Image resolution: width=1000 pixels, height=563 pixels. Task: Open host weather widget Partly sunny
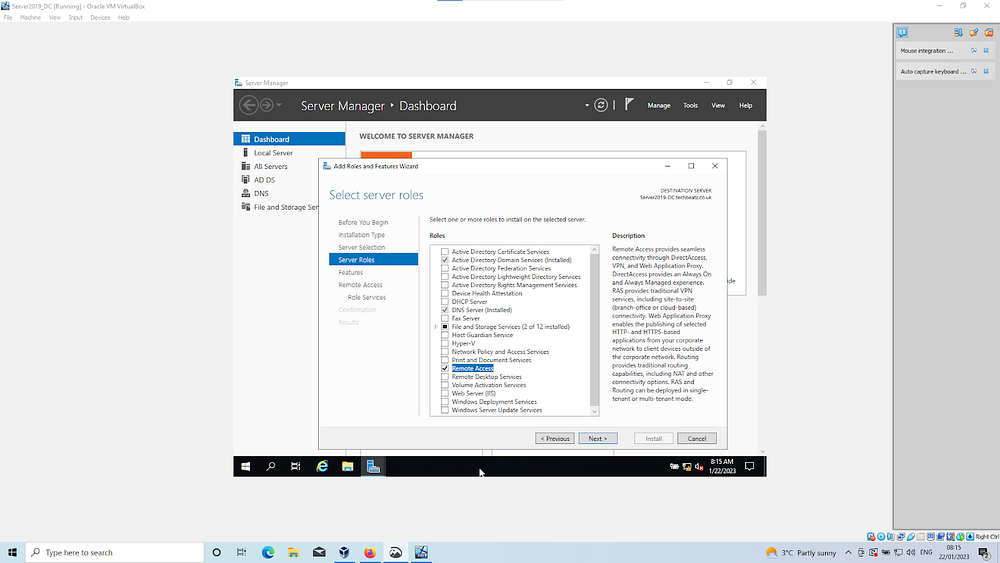[801, 552]
